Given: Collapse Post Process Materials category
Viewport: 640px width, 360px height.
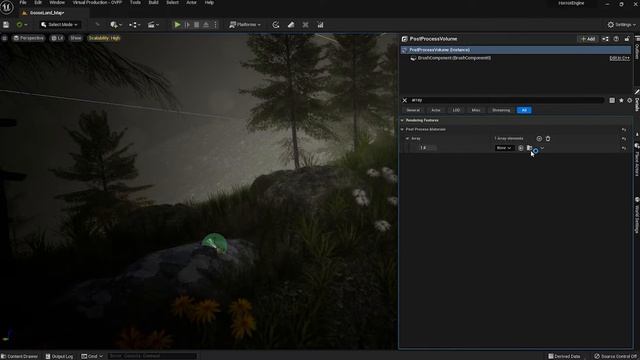Looking at the screenshot, I should pos(402,130).
